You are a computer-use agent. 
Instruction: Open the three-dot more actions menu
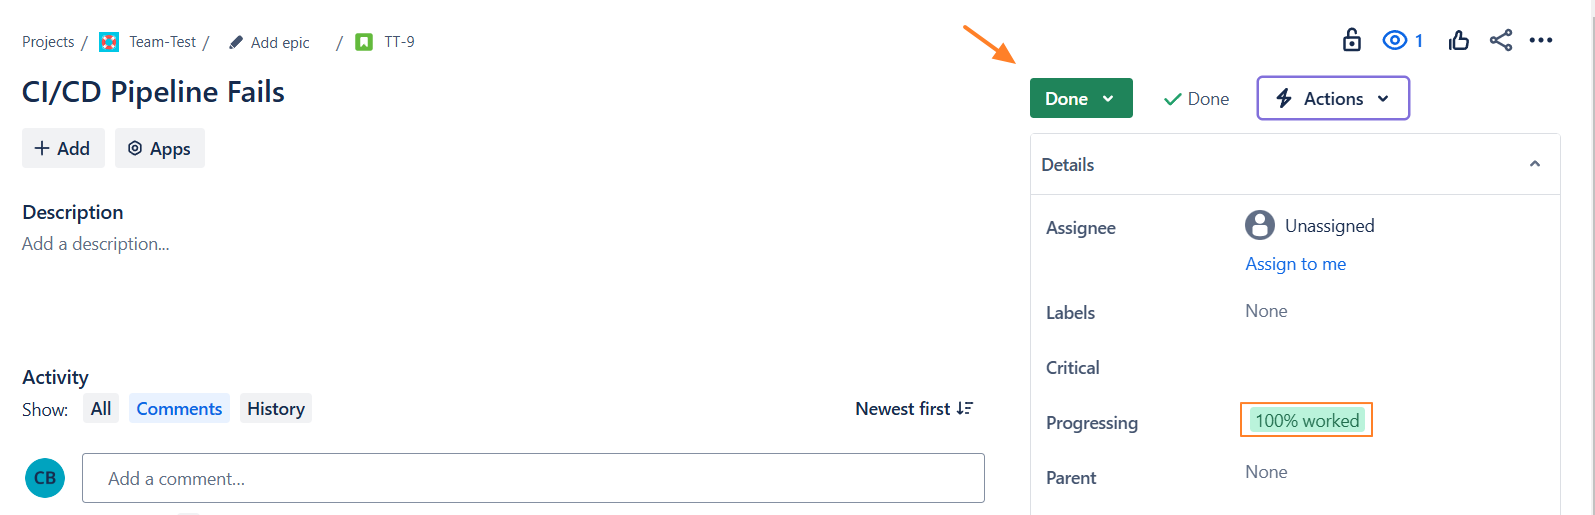point(1541,40)
